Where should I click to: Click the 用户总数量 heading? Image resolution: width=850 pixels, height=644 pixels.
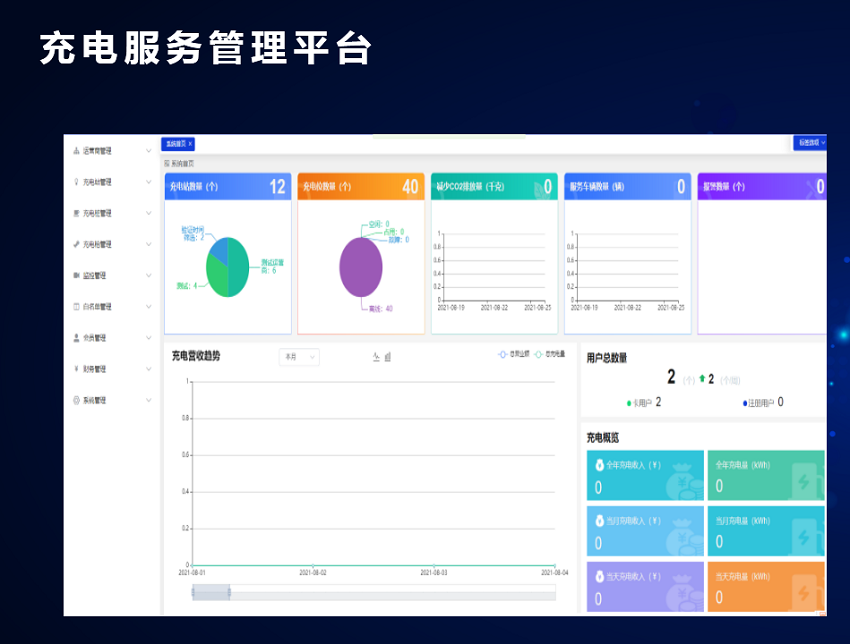point(607,358)
